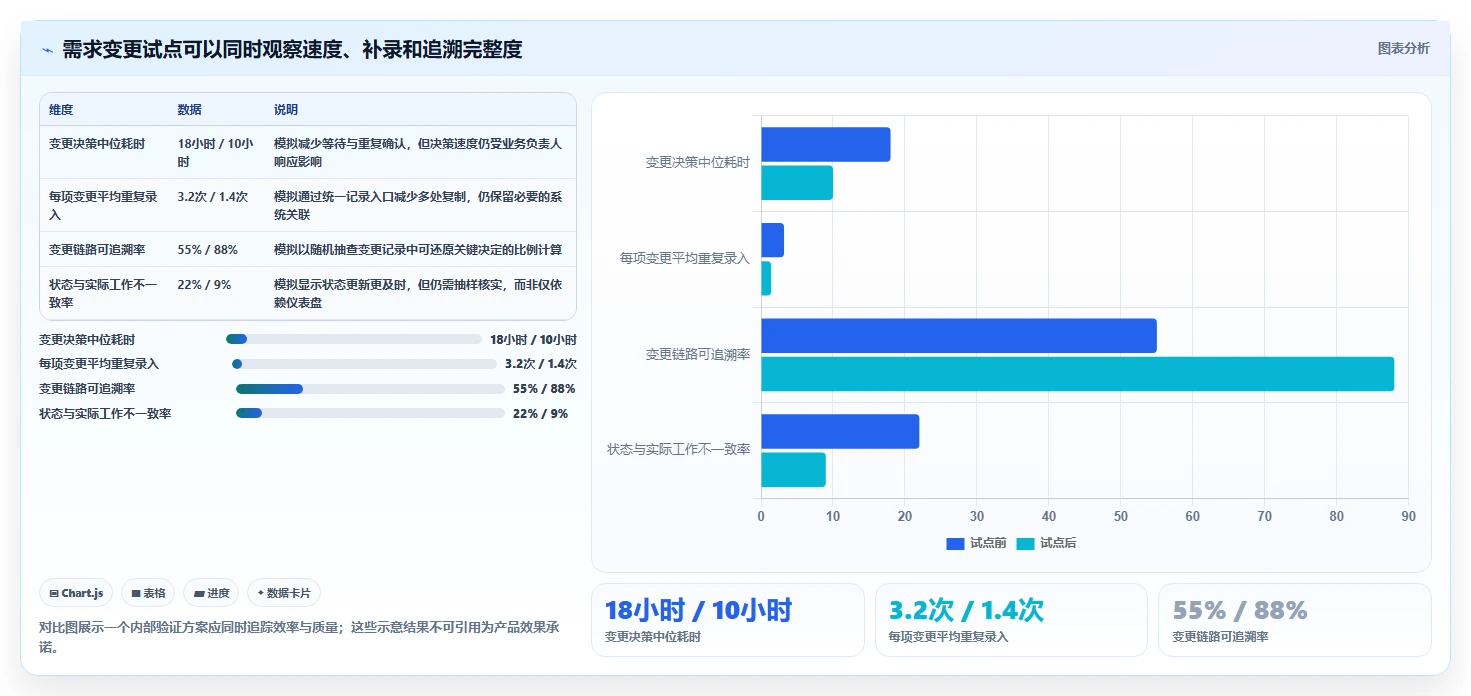
Task: Toggle the 试点后 legend item
Action: 1046,543
